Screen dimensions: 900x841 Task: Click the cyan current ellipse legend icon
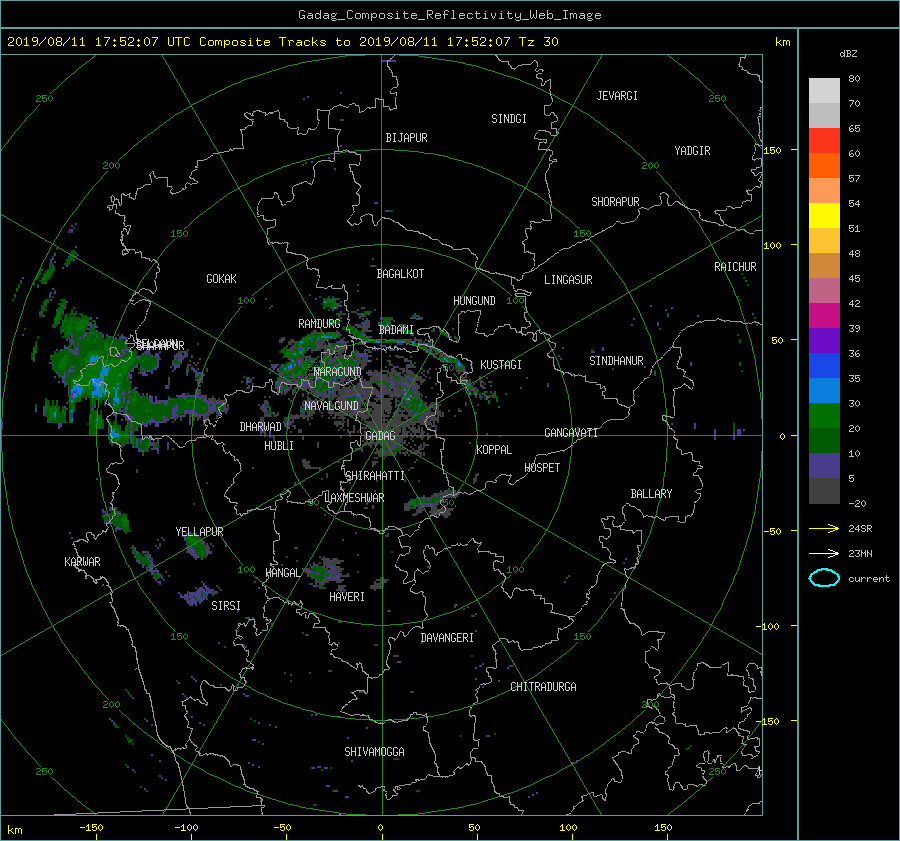click(824, 578)
